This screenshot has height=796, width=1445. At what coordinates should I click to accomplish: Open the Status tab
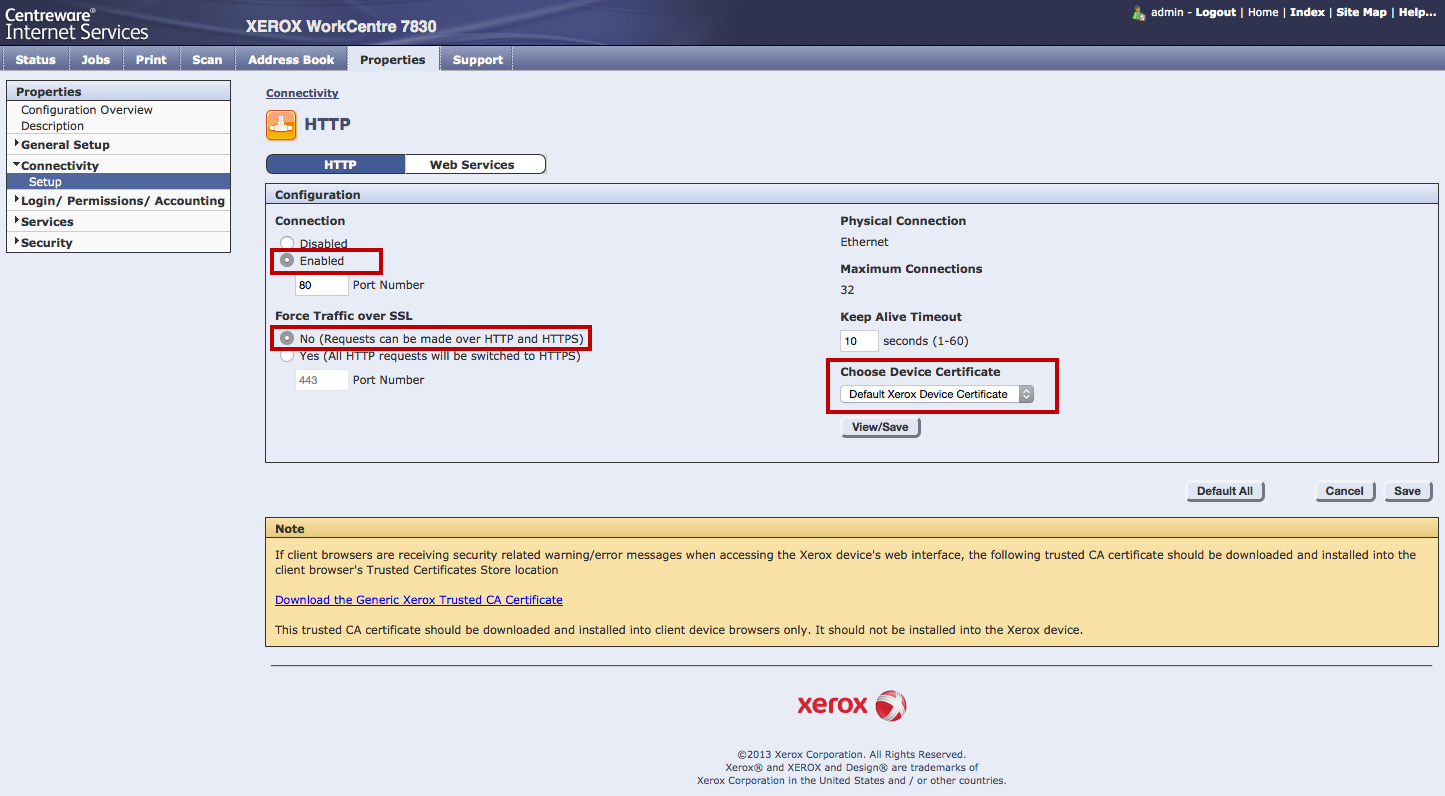click(36, 59)
